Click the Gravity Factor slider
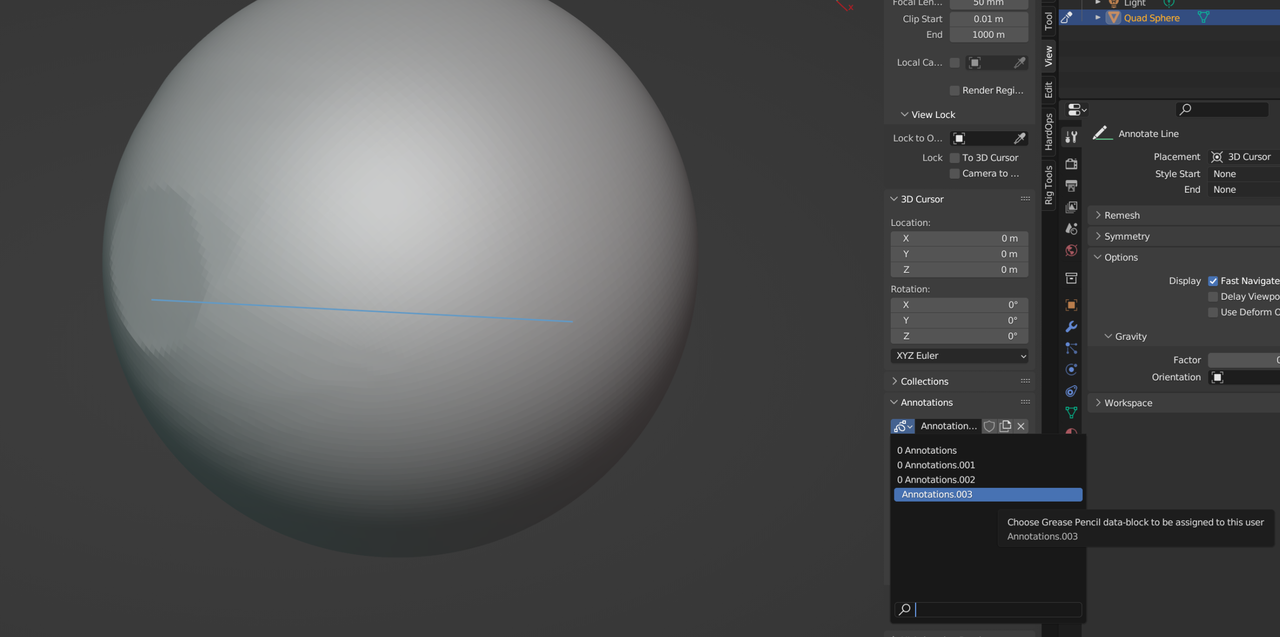The image size is (1280, 637). coord(1243,360)
